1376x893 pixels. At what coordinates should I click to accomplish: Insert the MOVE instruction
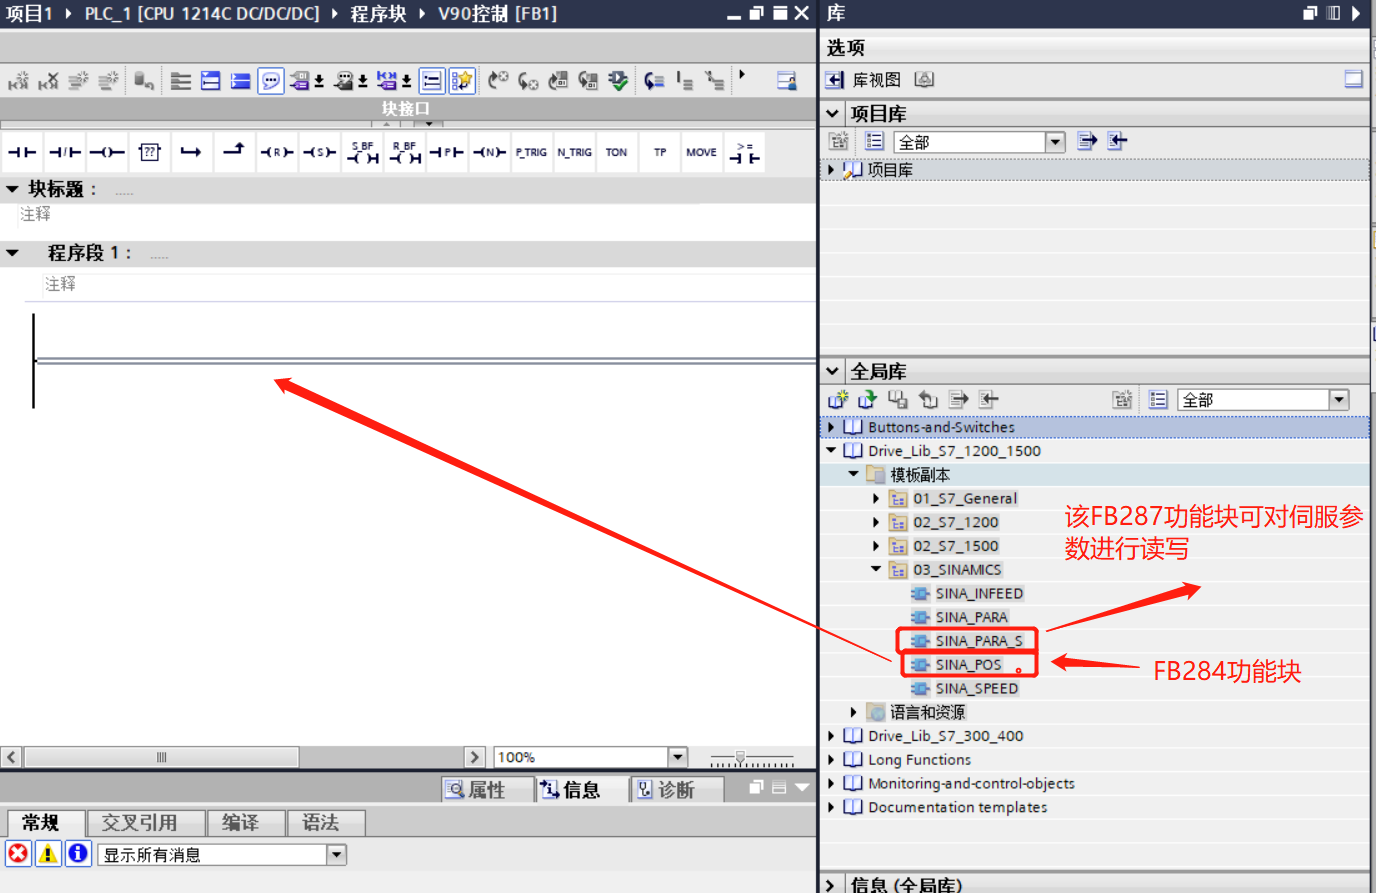(x=701, y=152)
